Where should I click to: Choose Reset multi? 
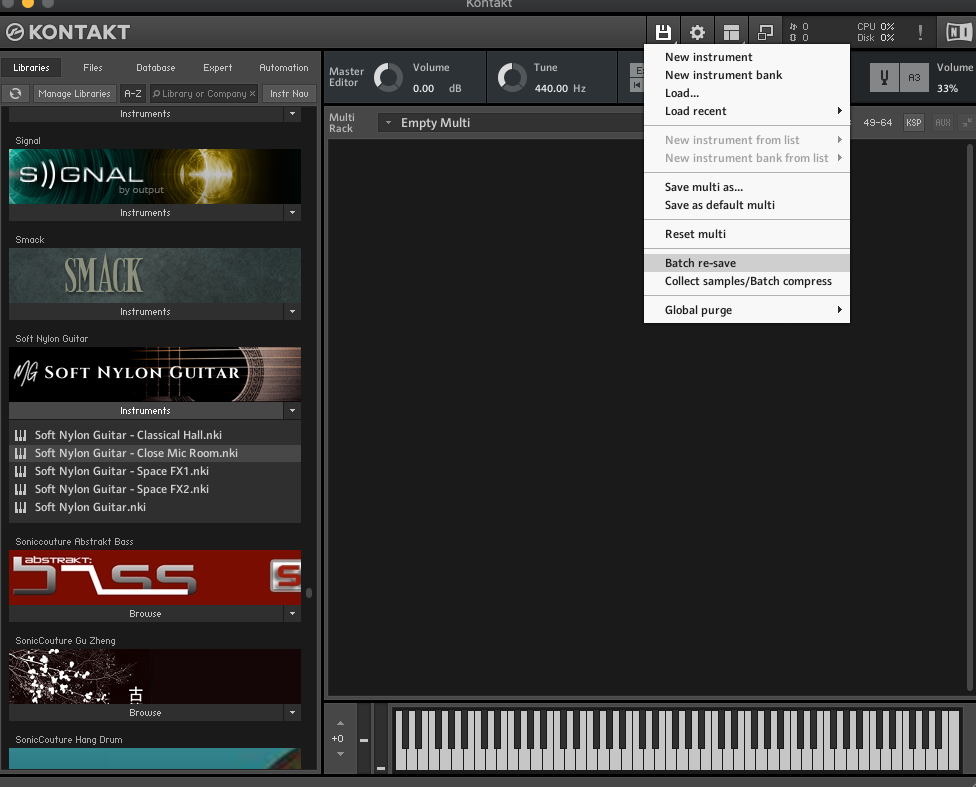(747, 234)
